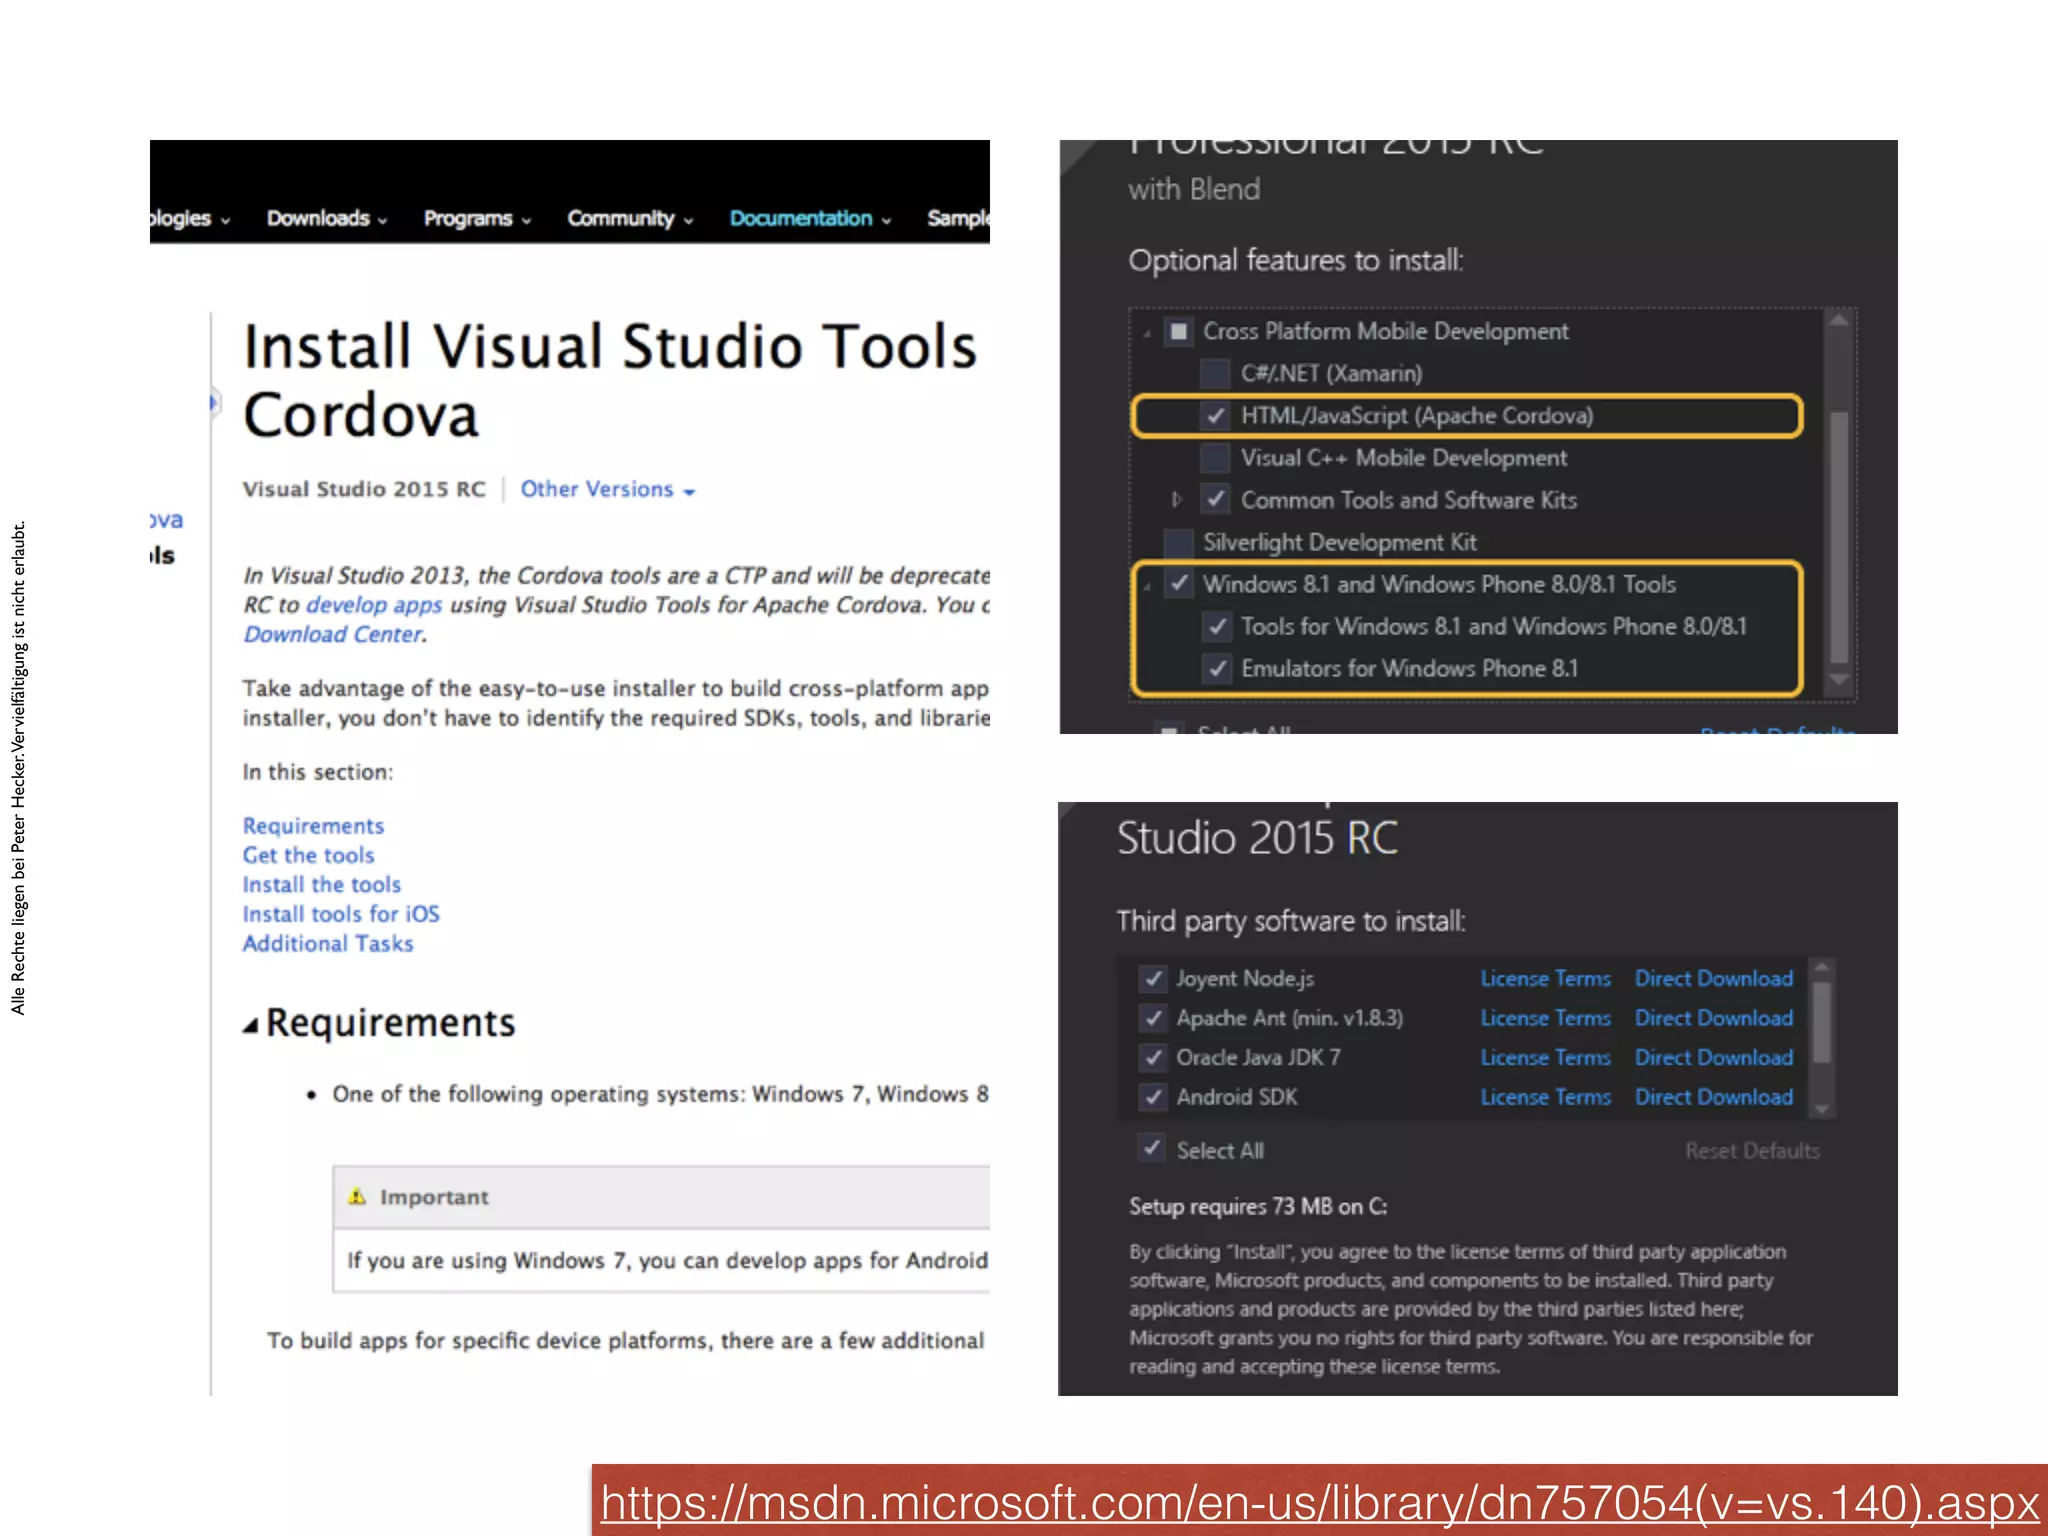Open the Get the tools link
2048x1536 pixels.
coord(308,855)
